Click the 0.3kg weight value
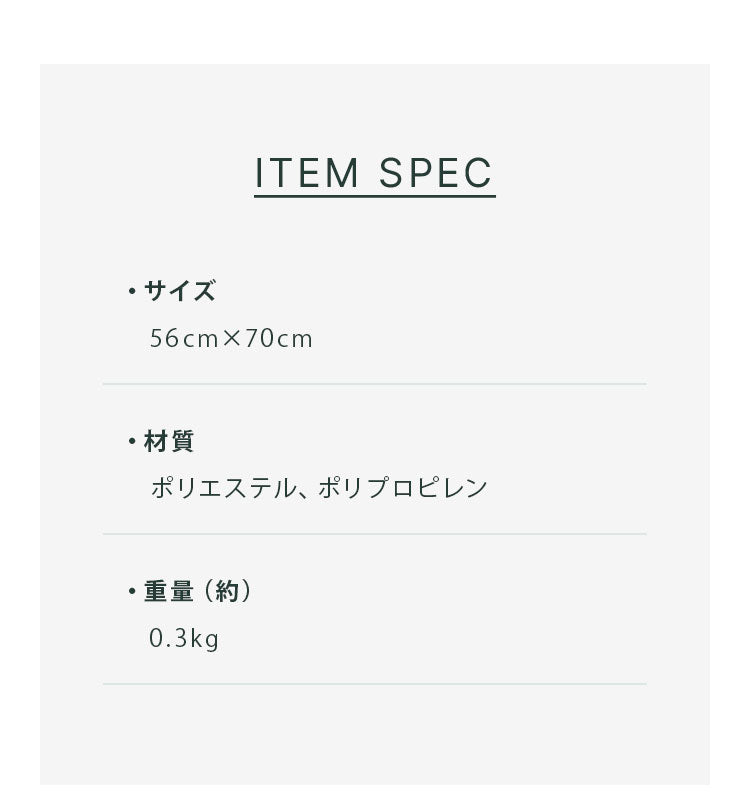The width and height of the screenshot is (750, 795). pyautogui.click(x=184, y=638)
